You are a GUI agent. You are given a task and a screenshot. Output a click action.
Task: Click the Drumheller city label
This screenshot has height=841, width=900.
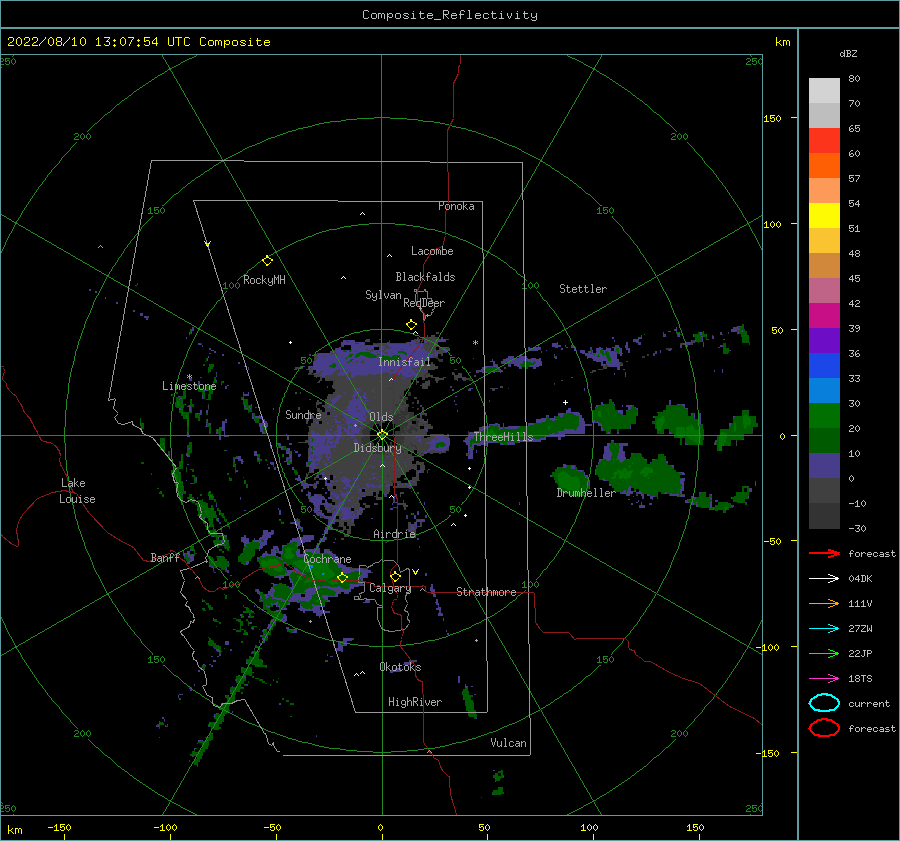pyautogui.click(x=586, y=493)
